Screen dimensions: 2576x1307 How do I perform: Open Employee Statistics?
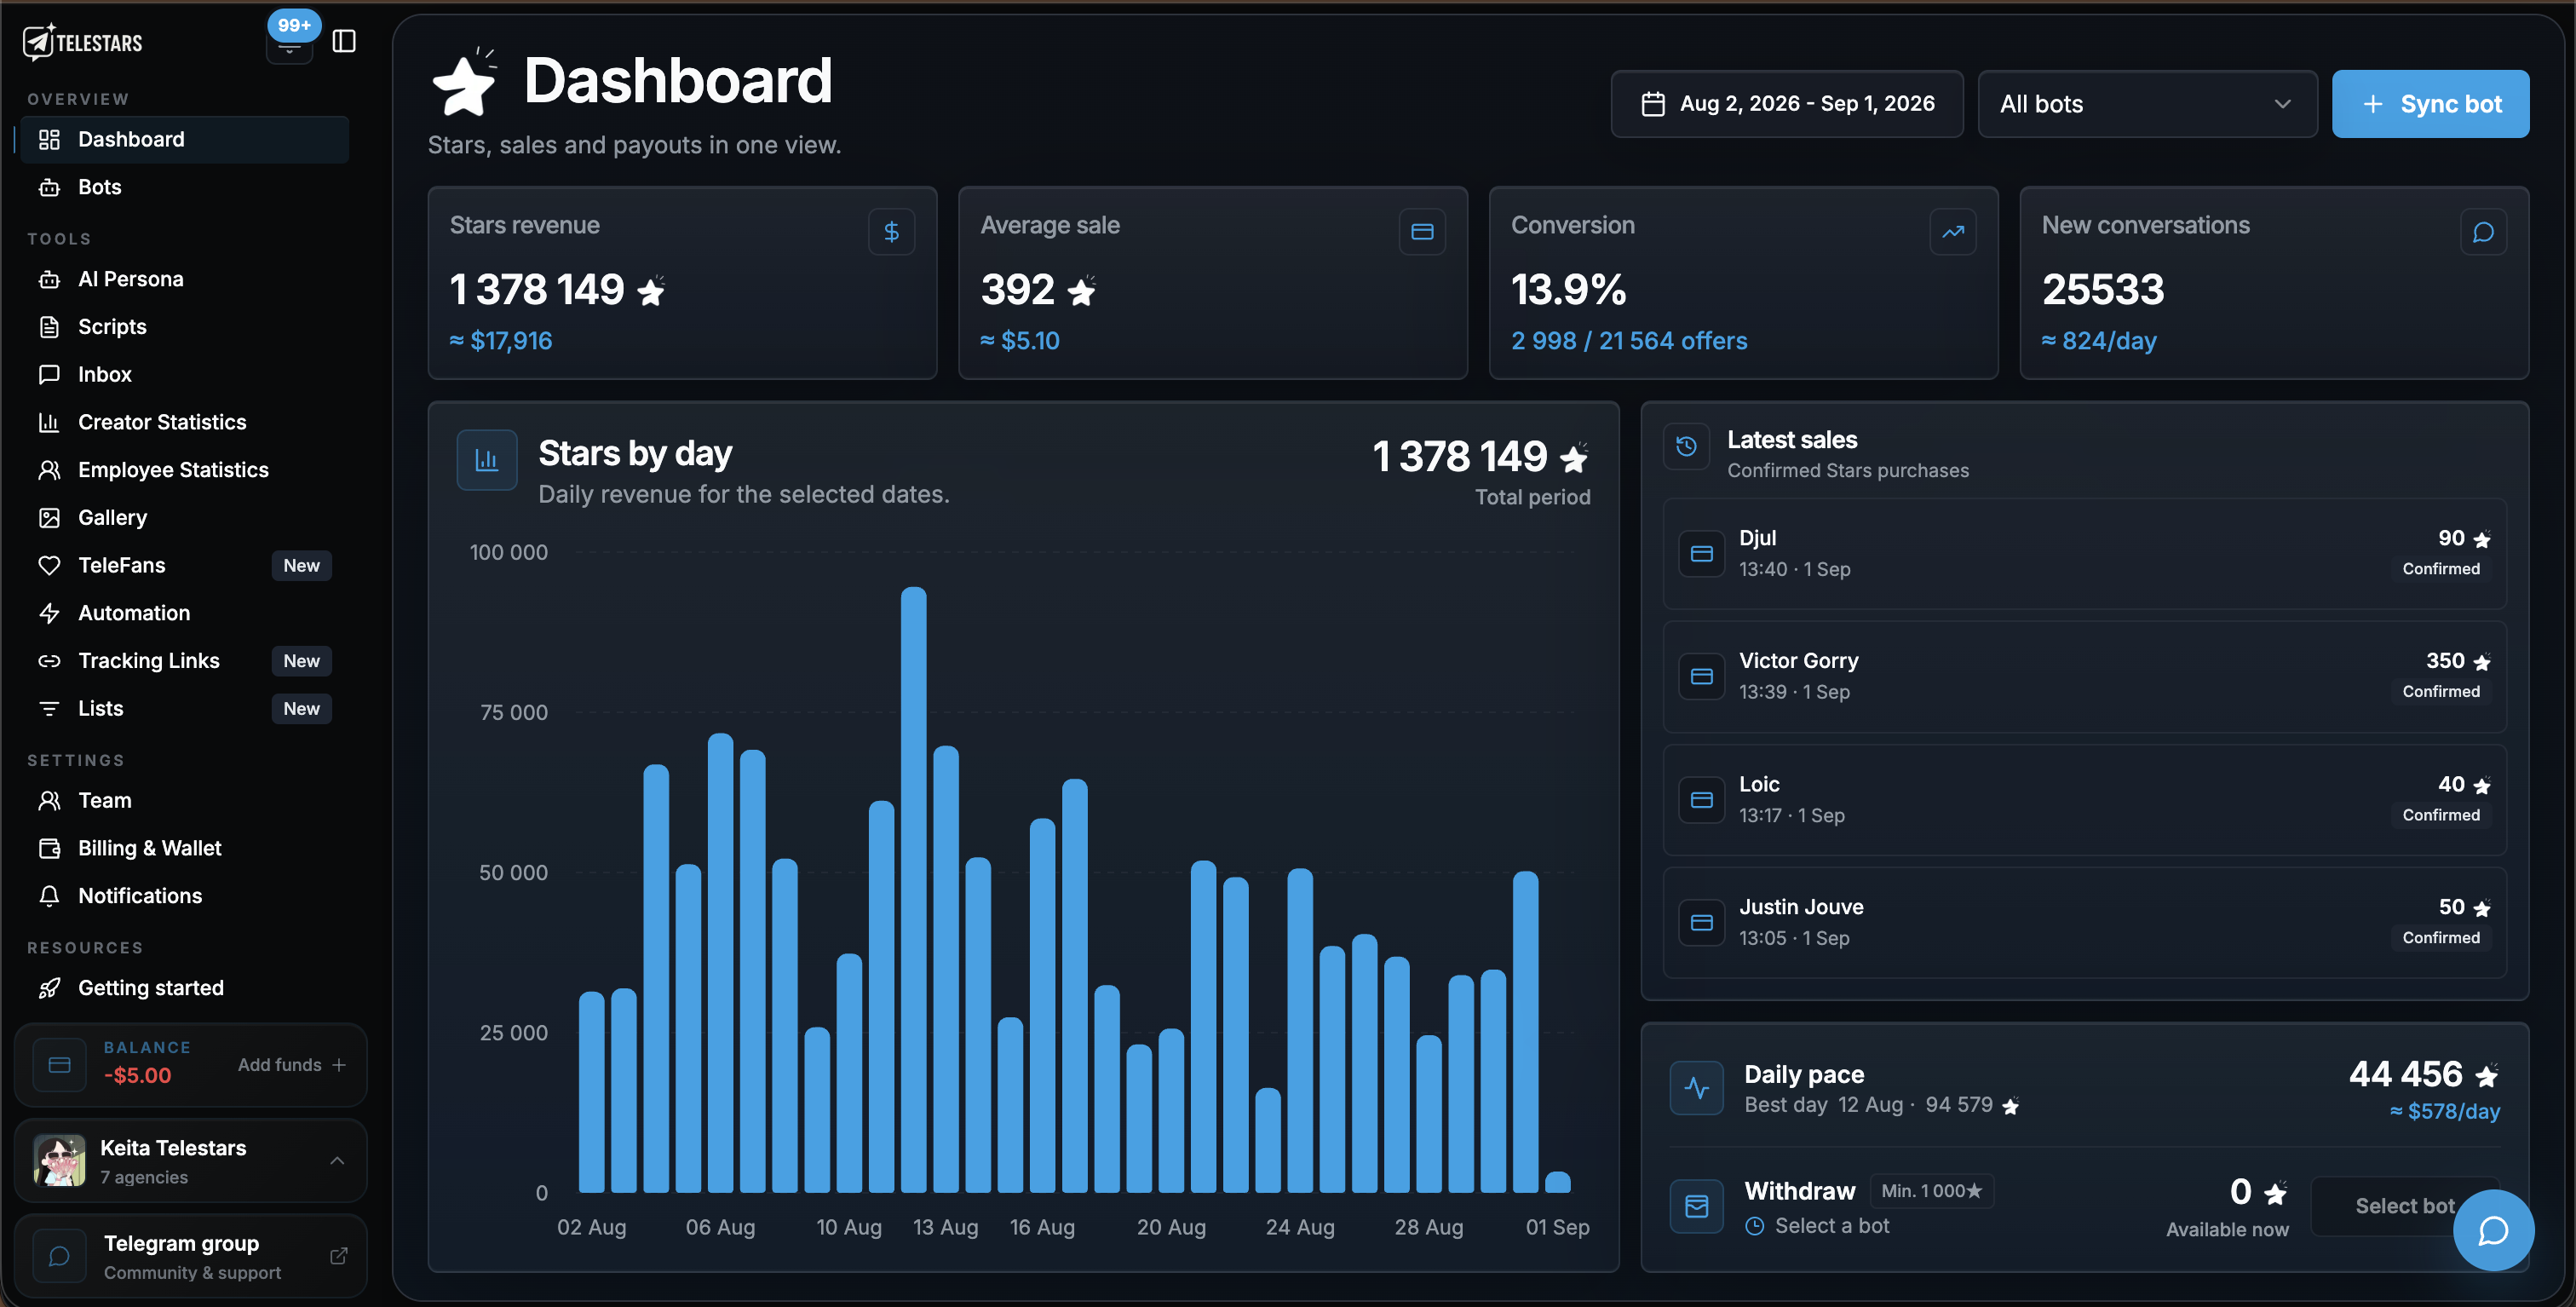coord(183,470)
